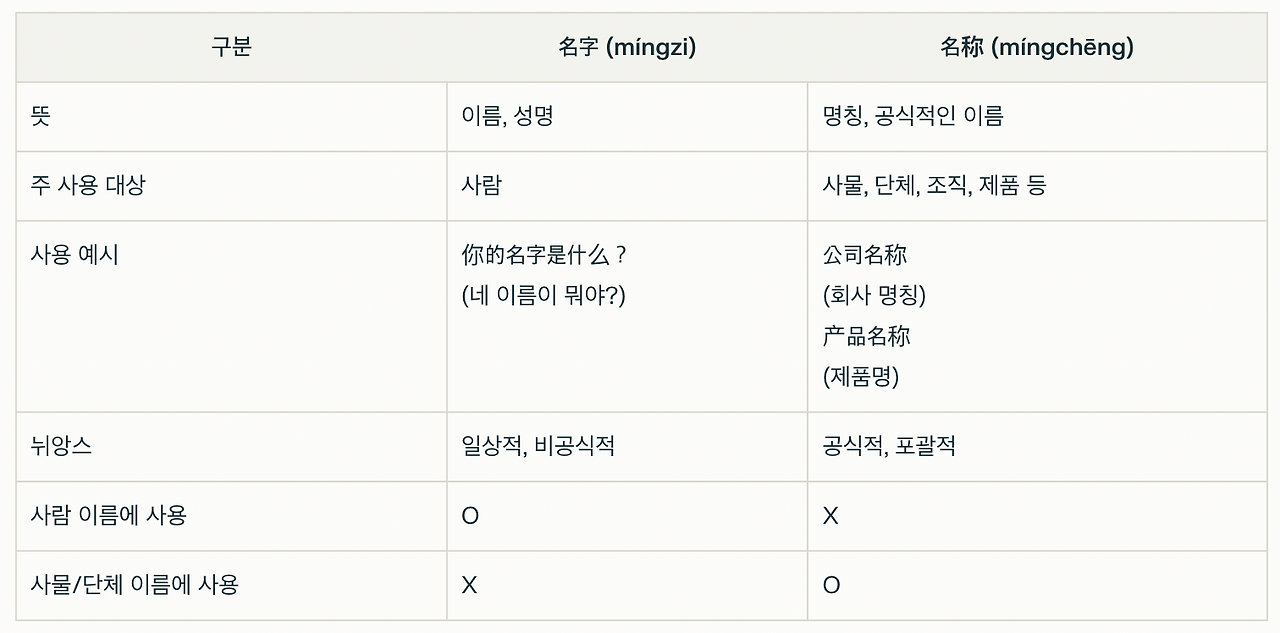Select the 뉘앙스 row label
This screenshot has width=1280, height=633.
pyautogui.click(x=61, y=446)
